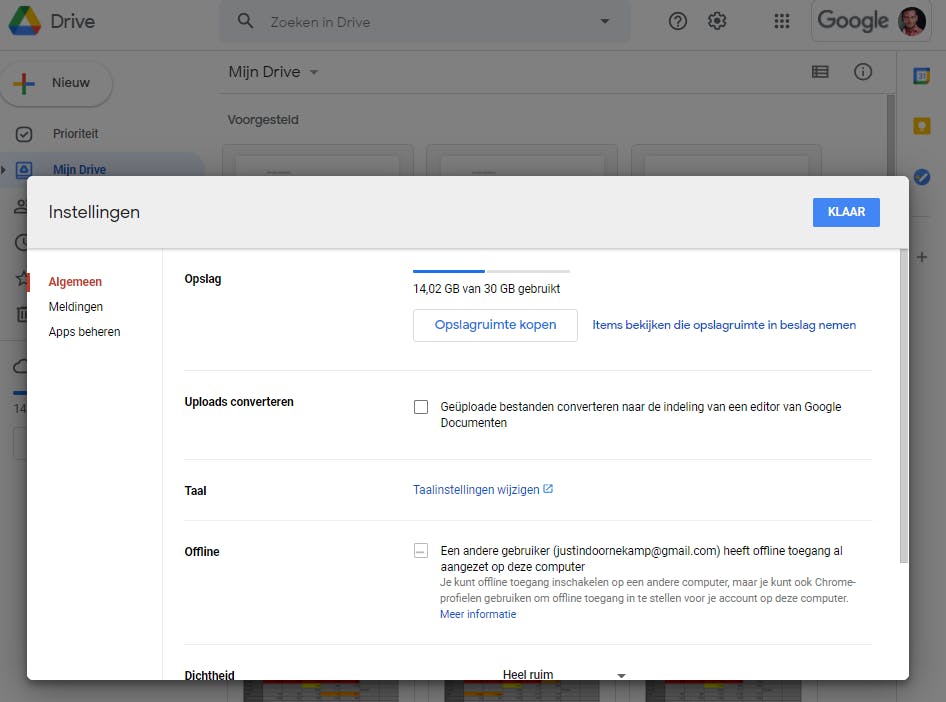Image resolution: width=946 pixels, height=702 pixels.
Task: Open Google Keep side panel icon
Action: (921, 126)
